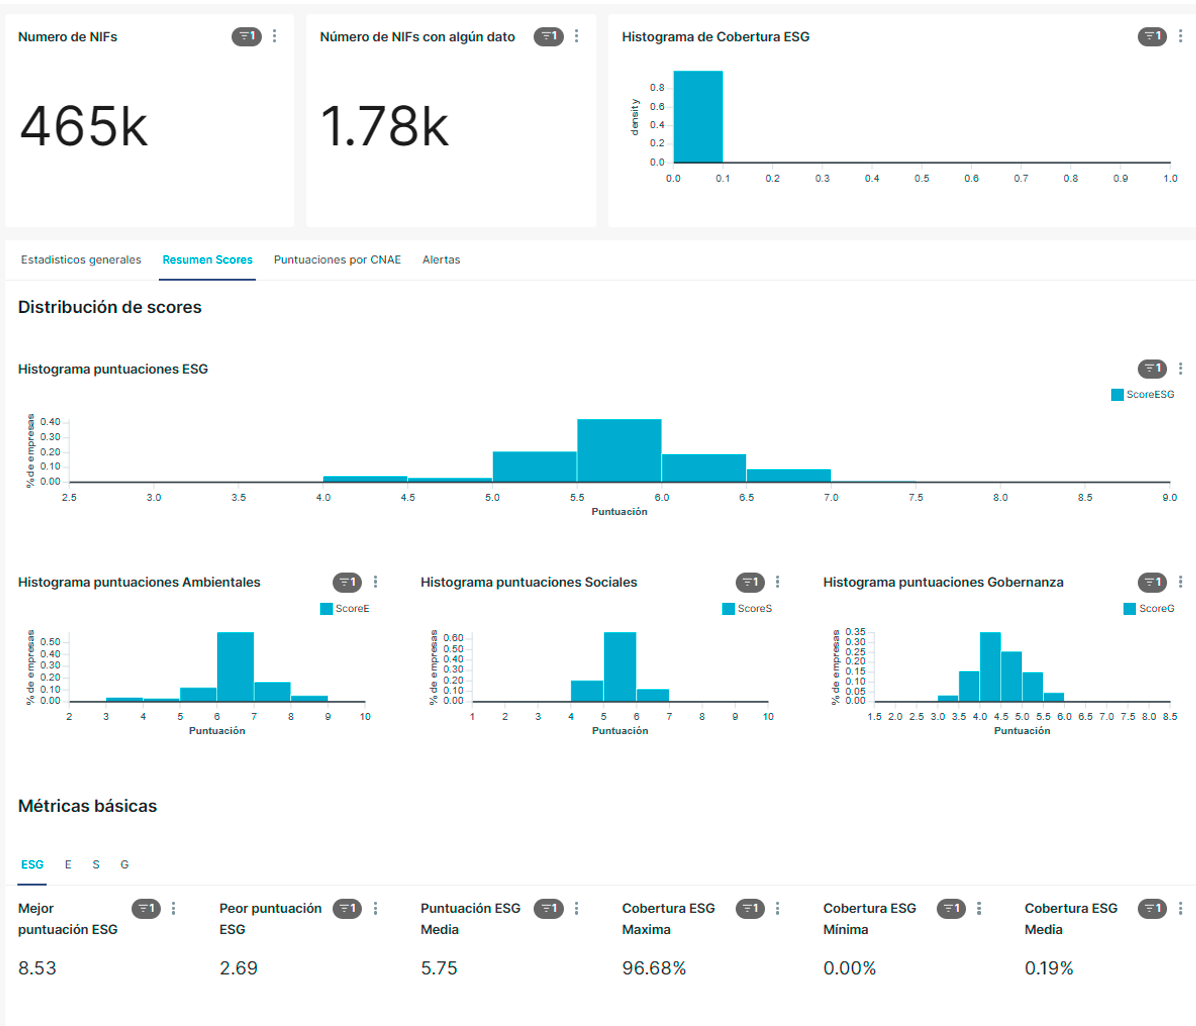Click filter badge on Número de NIFs con algún dato
Viewport: 1196px width, 1026px height.
click(x=548, y=36)
